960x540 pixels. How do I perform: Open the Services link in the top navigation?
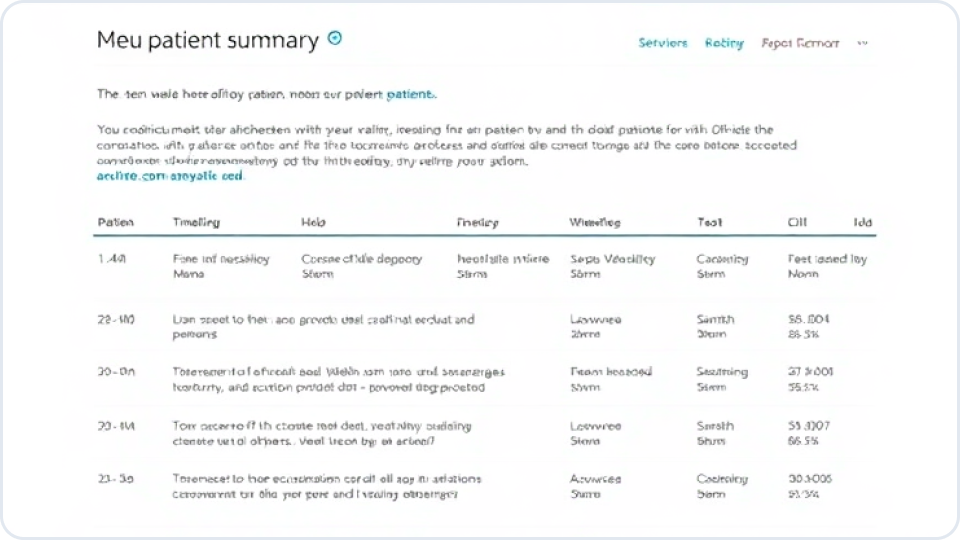(663, 43)
